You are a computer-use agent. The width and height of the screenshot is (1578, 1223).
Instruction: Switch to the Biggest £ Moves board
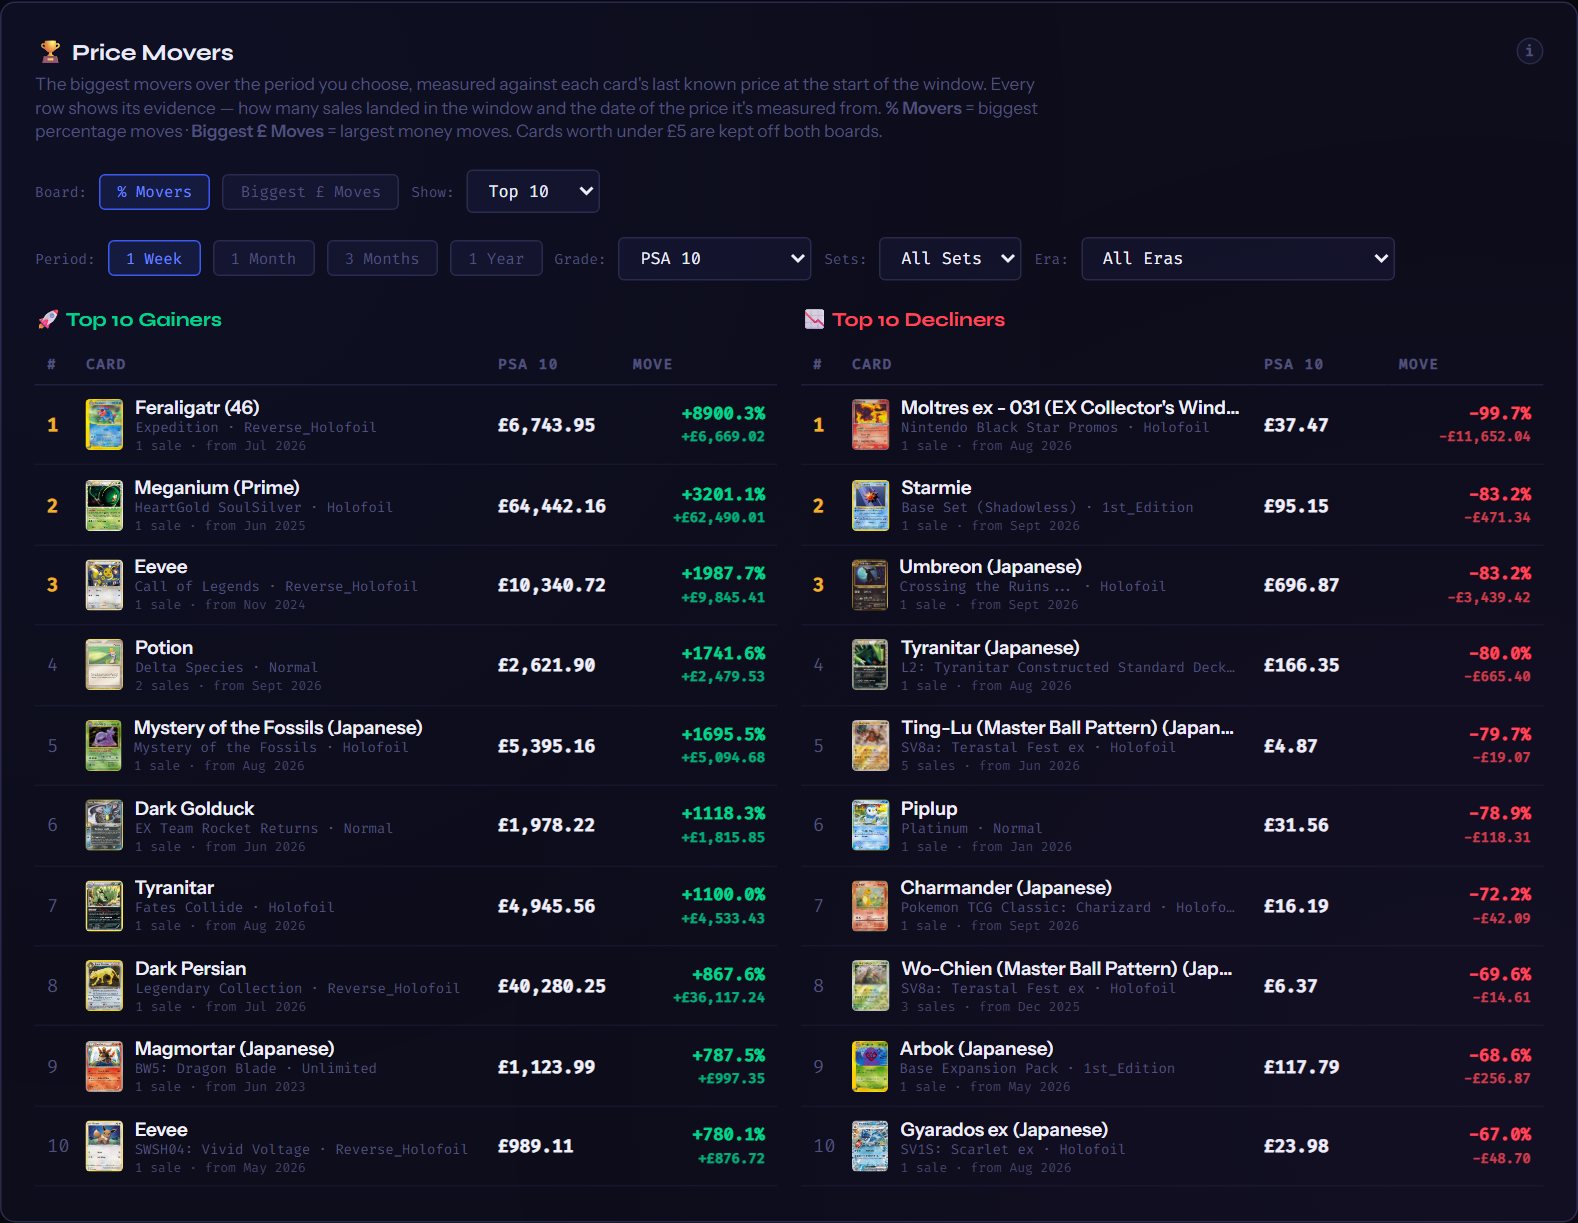click(x=310, y=192)
